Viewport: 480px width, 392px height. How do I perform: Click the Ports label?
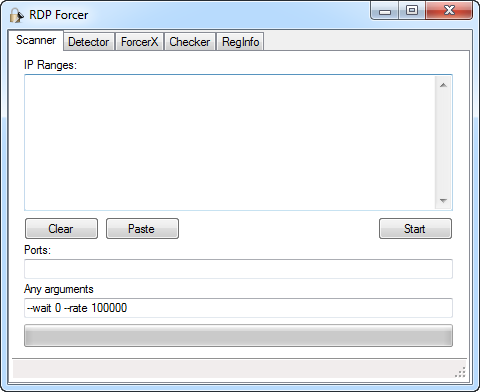click(37, 250)
